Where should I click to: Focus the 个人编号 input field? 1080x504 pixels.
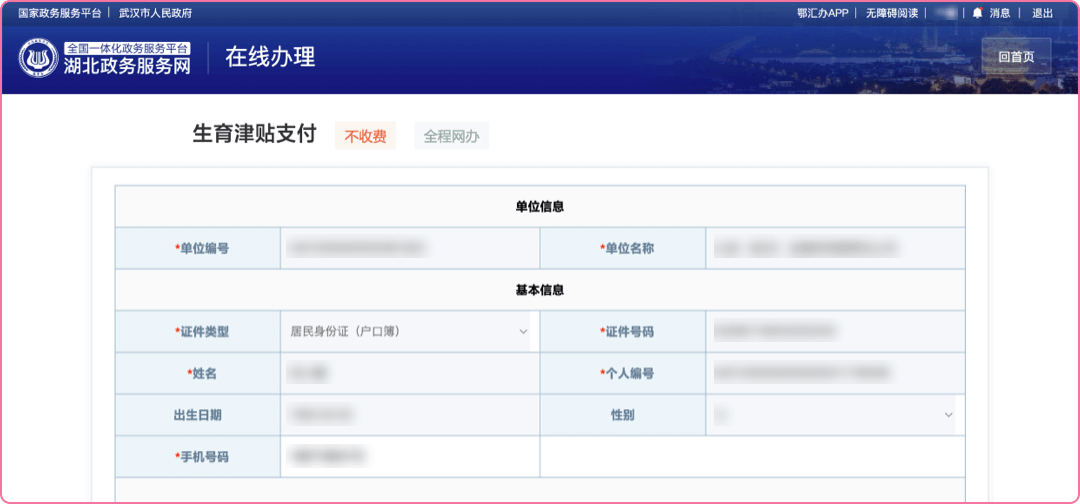tap(834, 373)
